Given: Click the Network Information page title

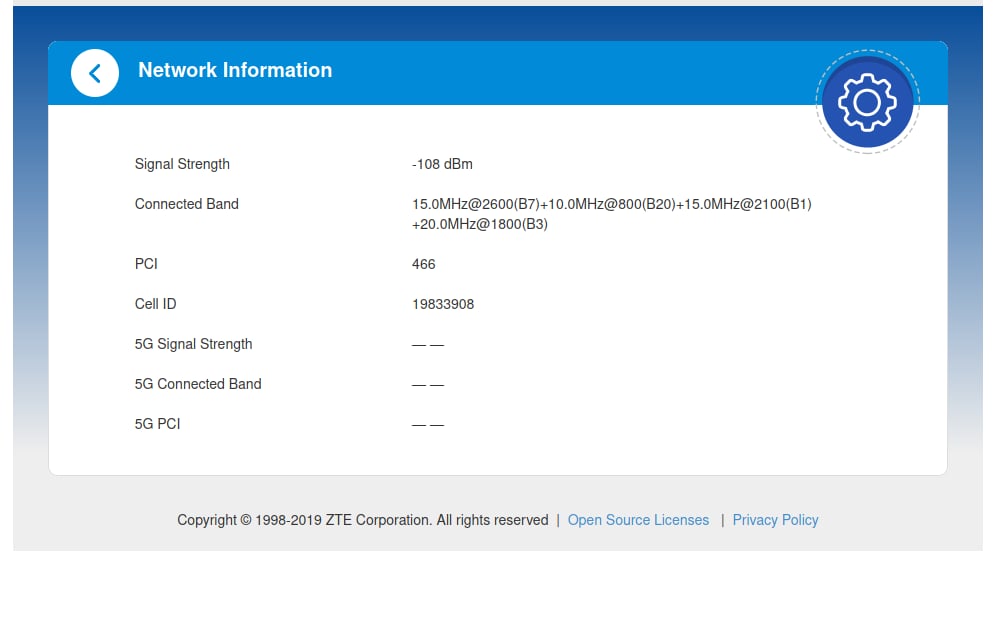Looking at the screenshot, I should (x=235, y=70).
